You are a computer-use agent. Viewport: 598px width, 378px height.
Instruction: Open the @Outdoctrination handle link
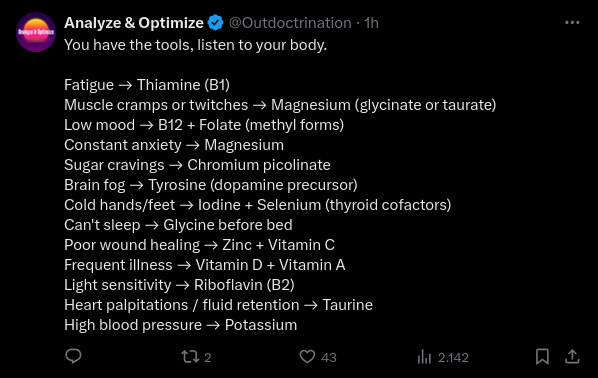tap(290, 23)
